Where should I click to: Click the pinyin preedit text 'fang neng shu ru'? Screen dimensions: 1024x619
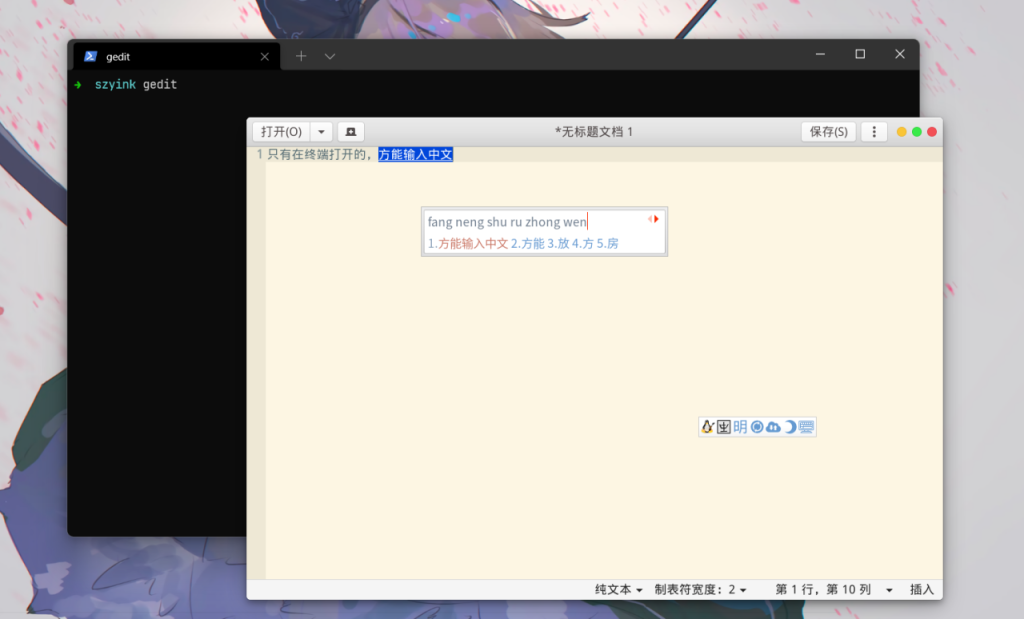point(475,222)
